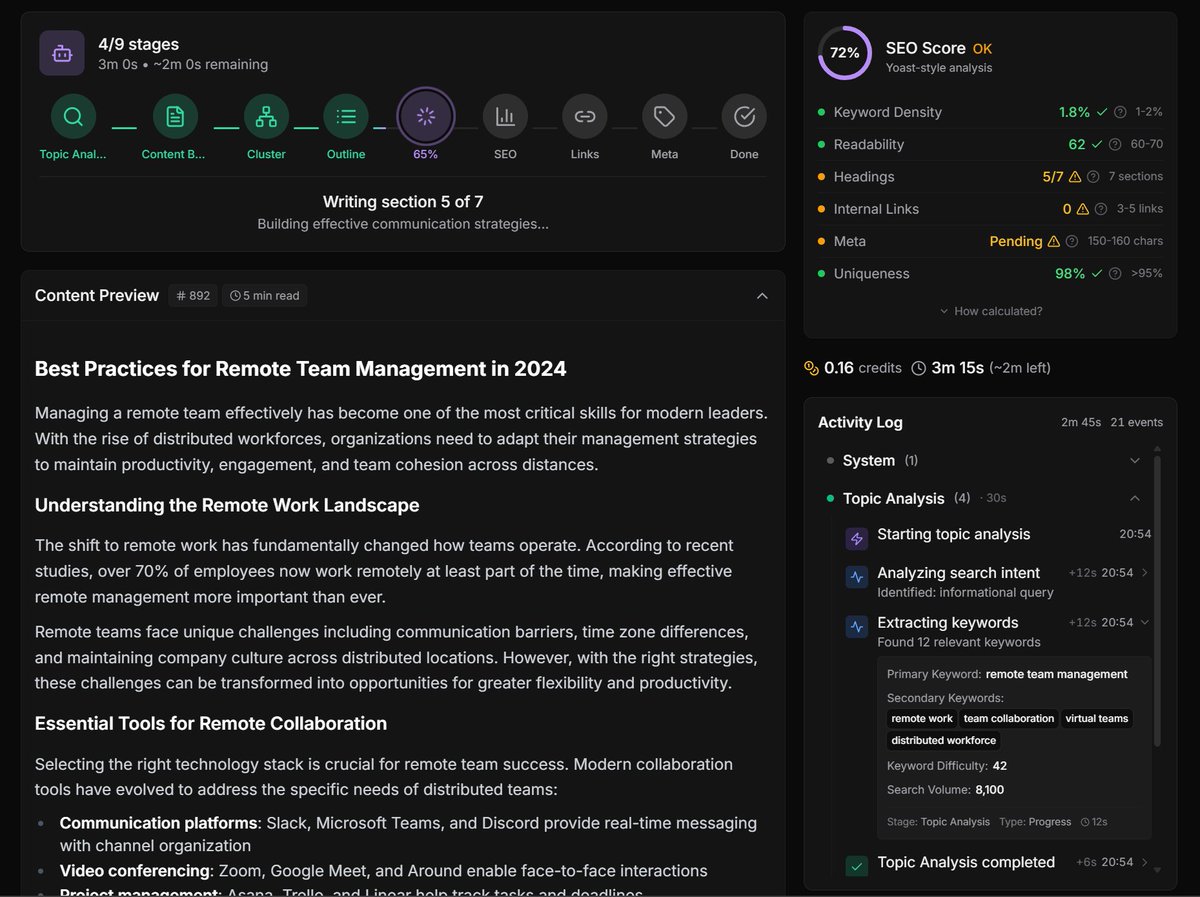Click the Communication platforms bullet item
The image size is (1200, 897).
click(408, 833)
